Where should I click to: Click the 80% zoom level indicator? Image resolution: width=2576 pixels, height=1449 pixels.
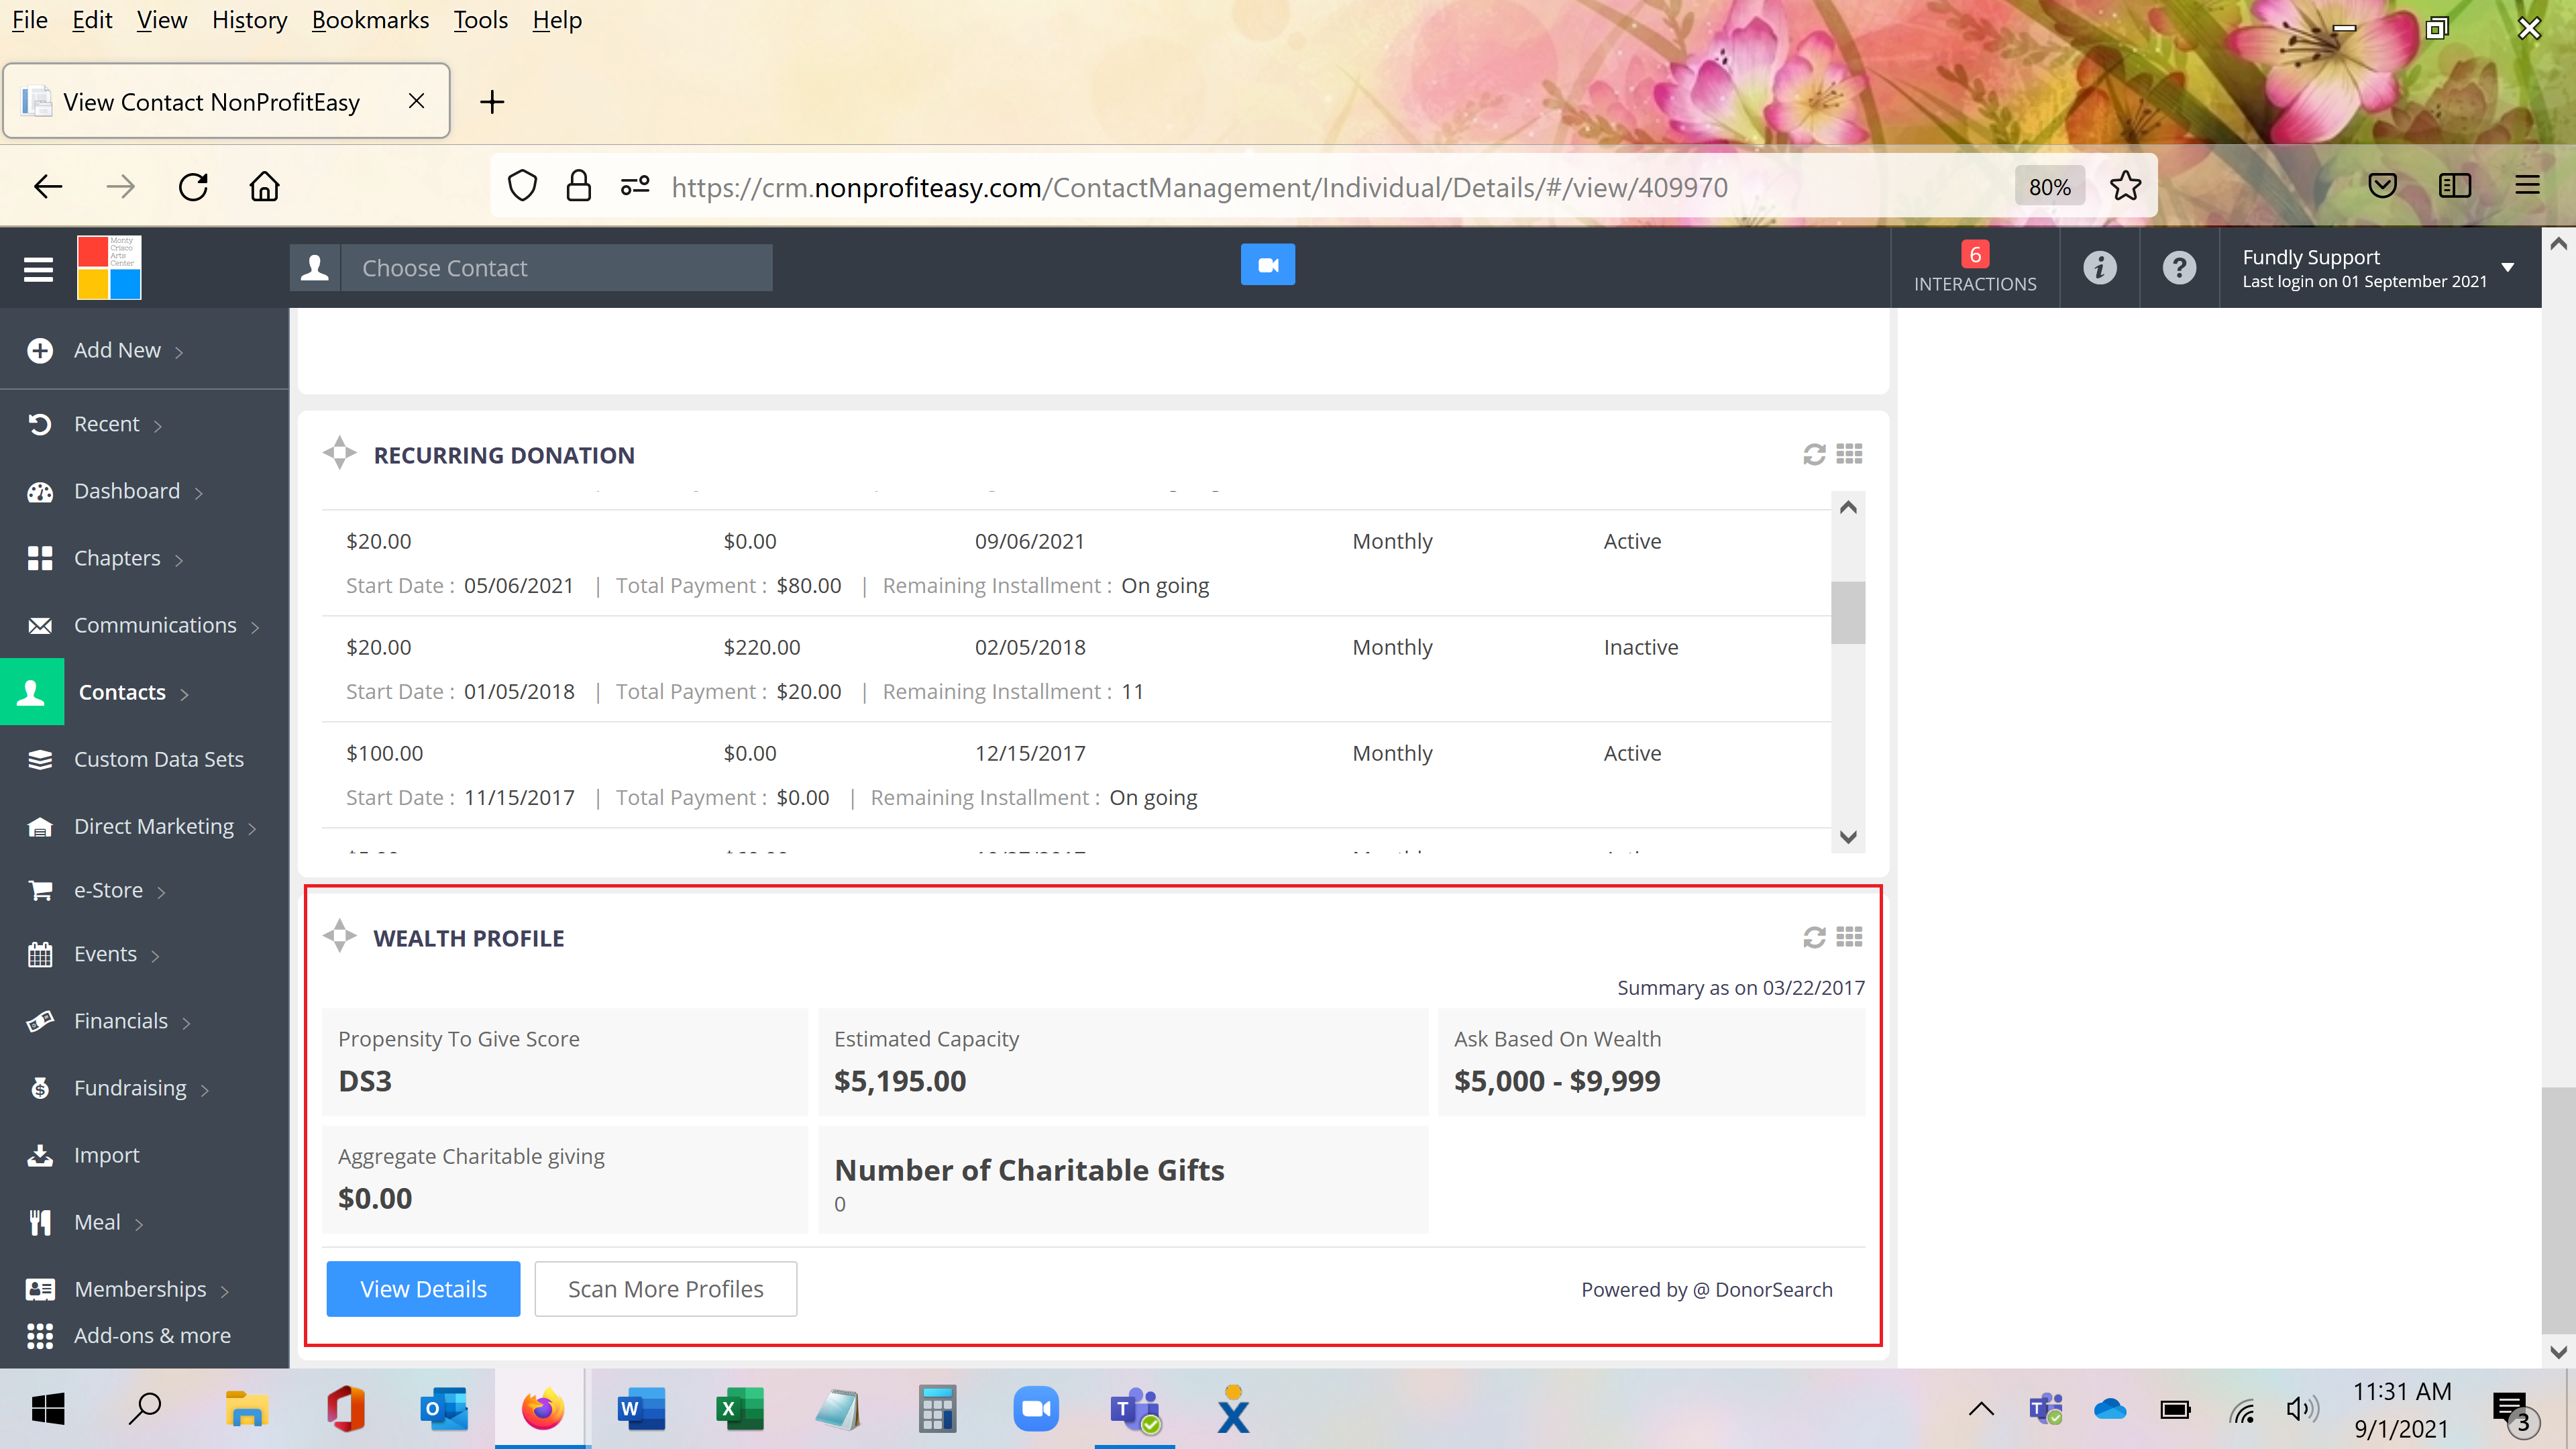tap(2049, 187)
